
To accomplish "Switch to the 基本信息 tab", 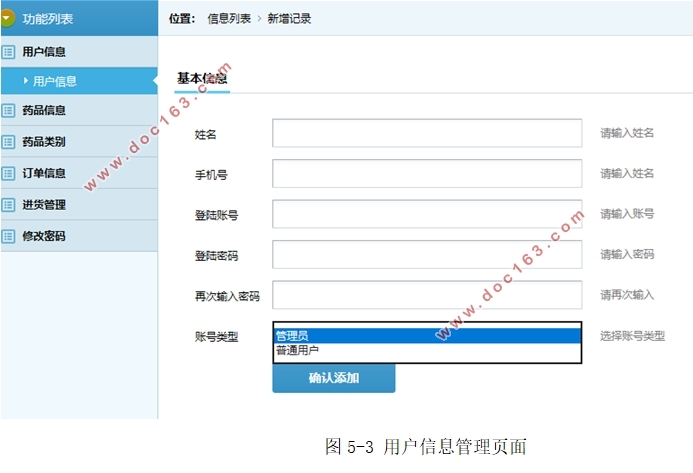I will point(202,79).
